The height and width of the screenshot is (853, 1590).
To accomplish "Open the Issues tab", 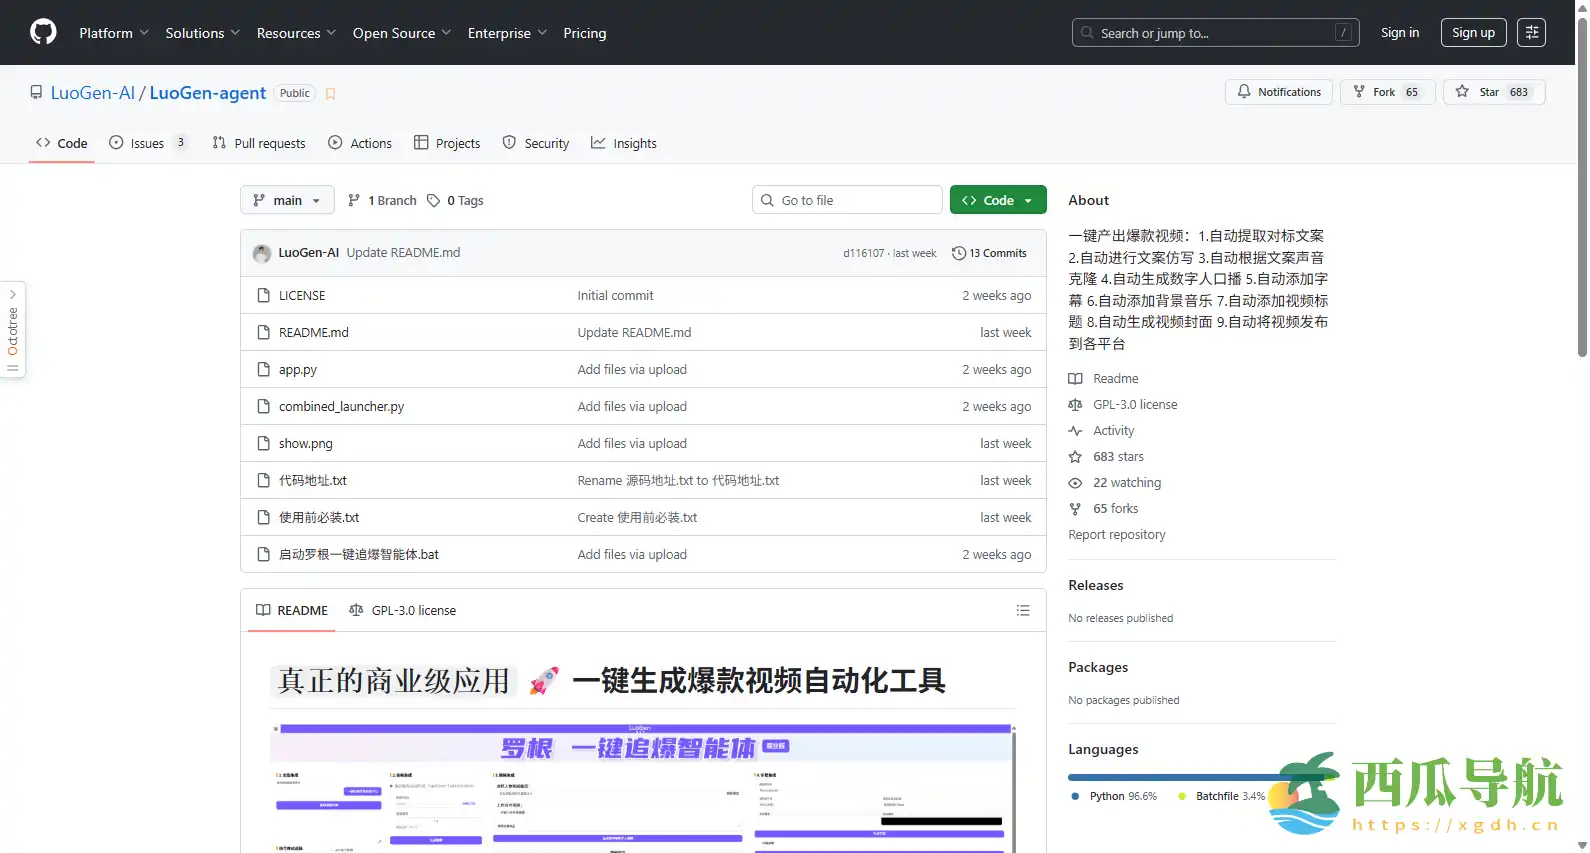I will coord(147,143).
